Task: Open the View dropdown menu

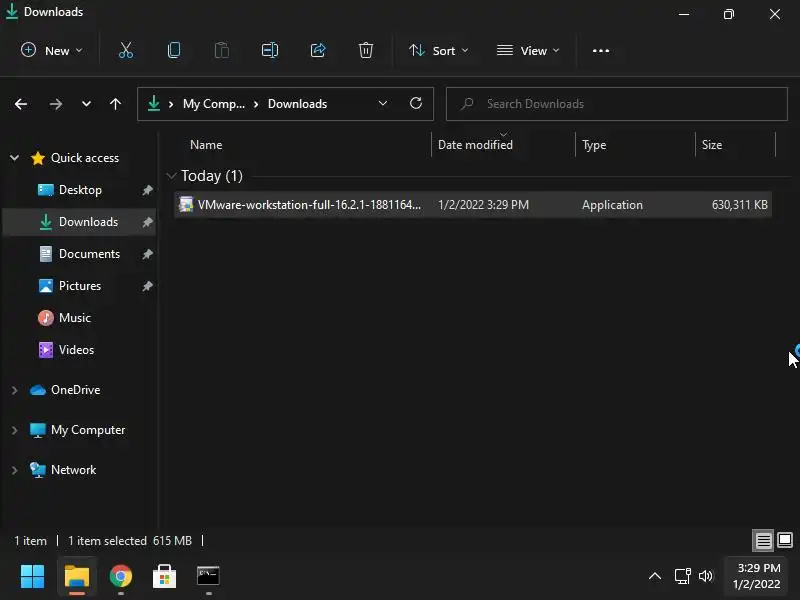Action: coord(528,51)
